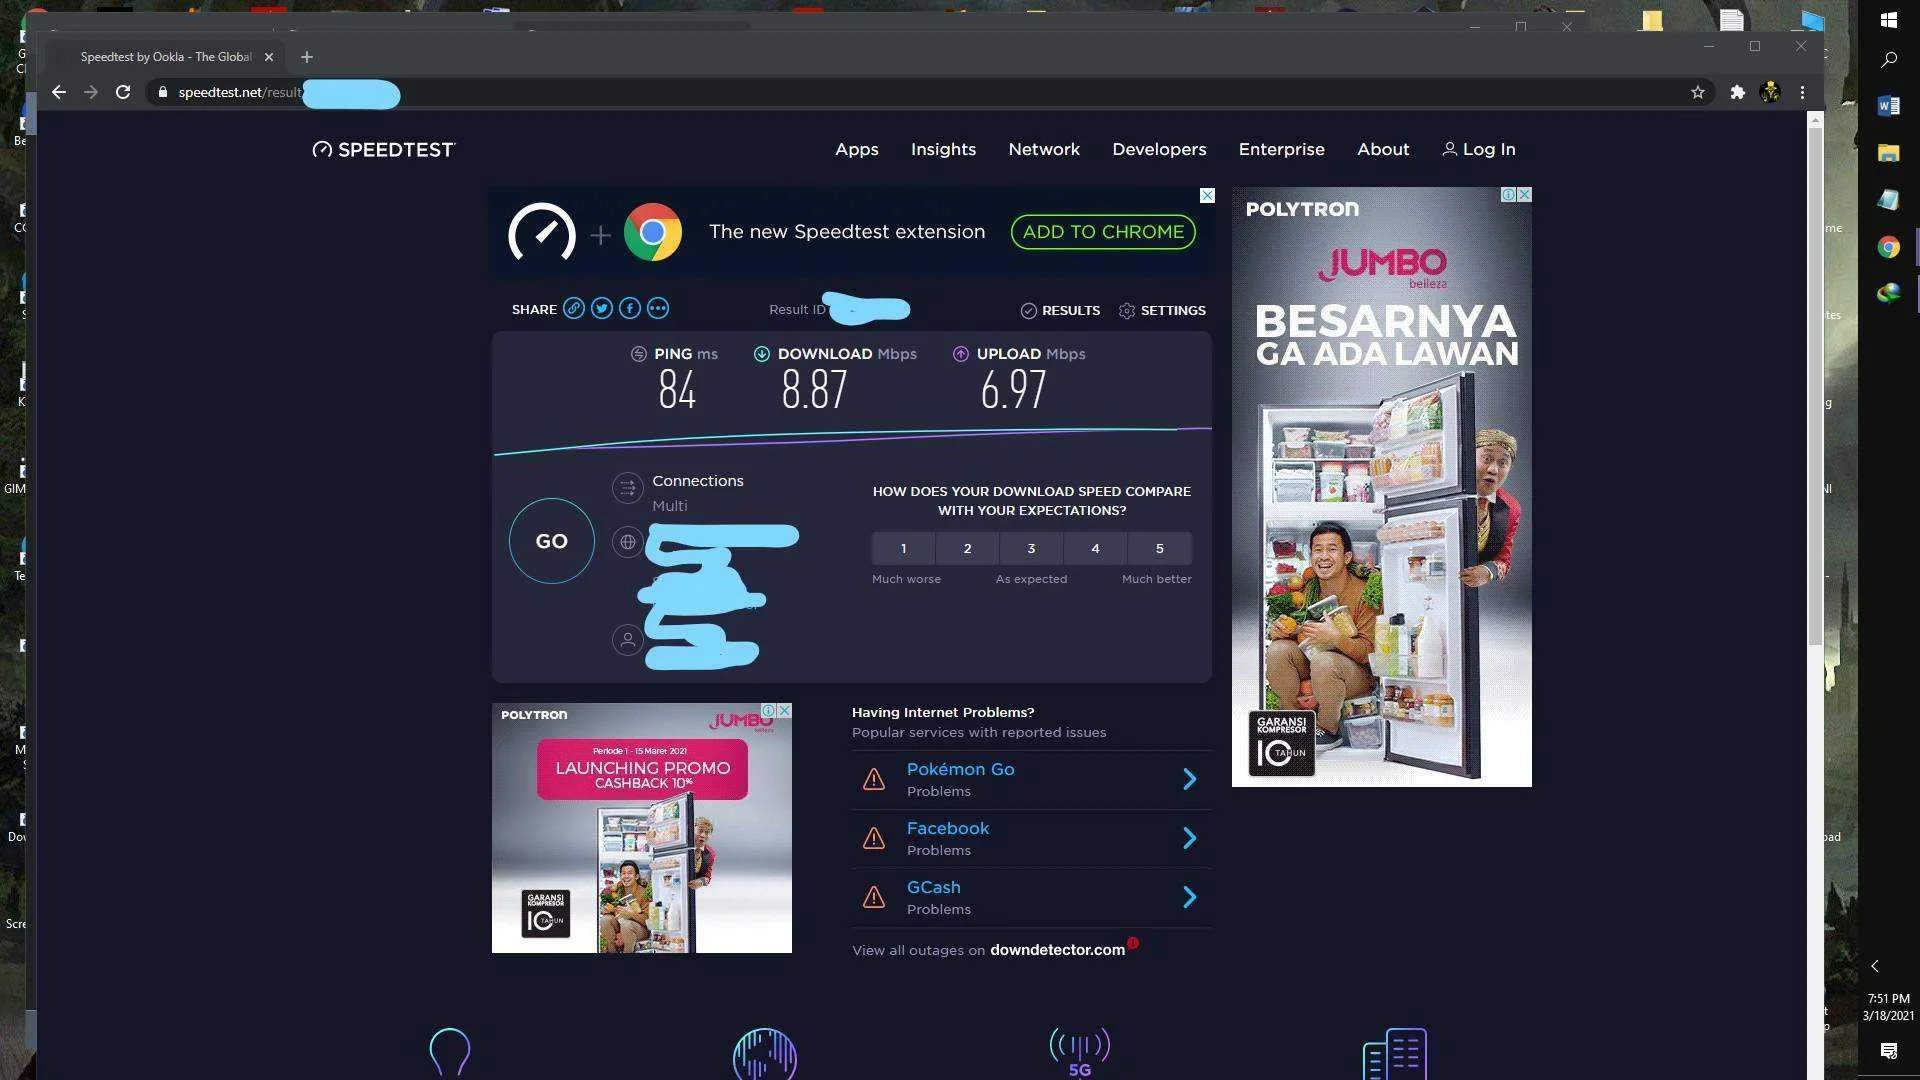Reload the Speedtest page
Screen dimensions: 1920x1080
(123, 92)
